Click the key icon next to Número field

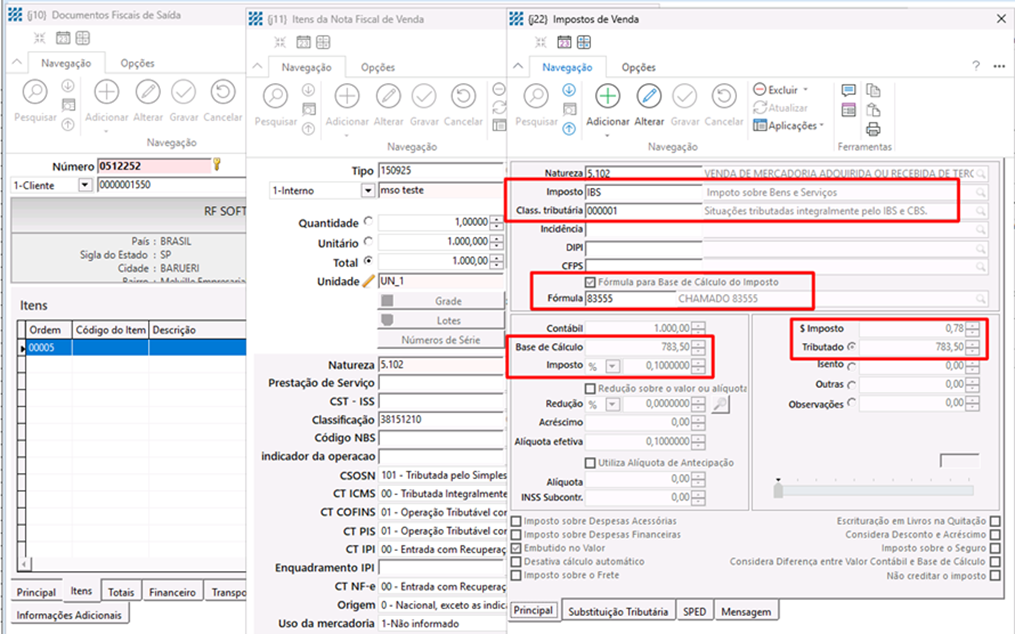click(x=216, y=165)
